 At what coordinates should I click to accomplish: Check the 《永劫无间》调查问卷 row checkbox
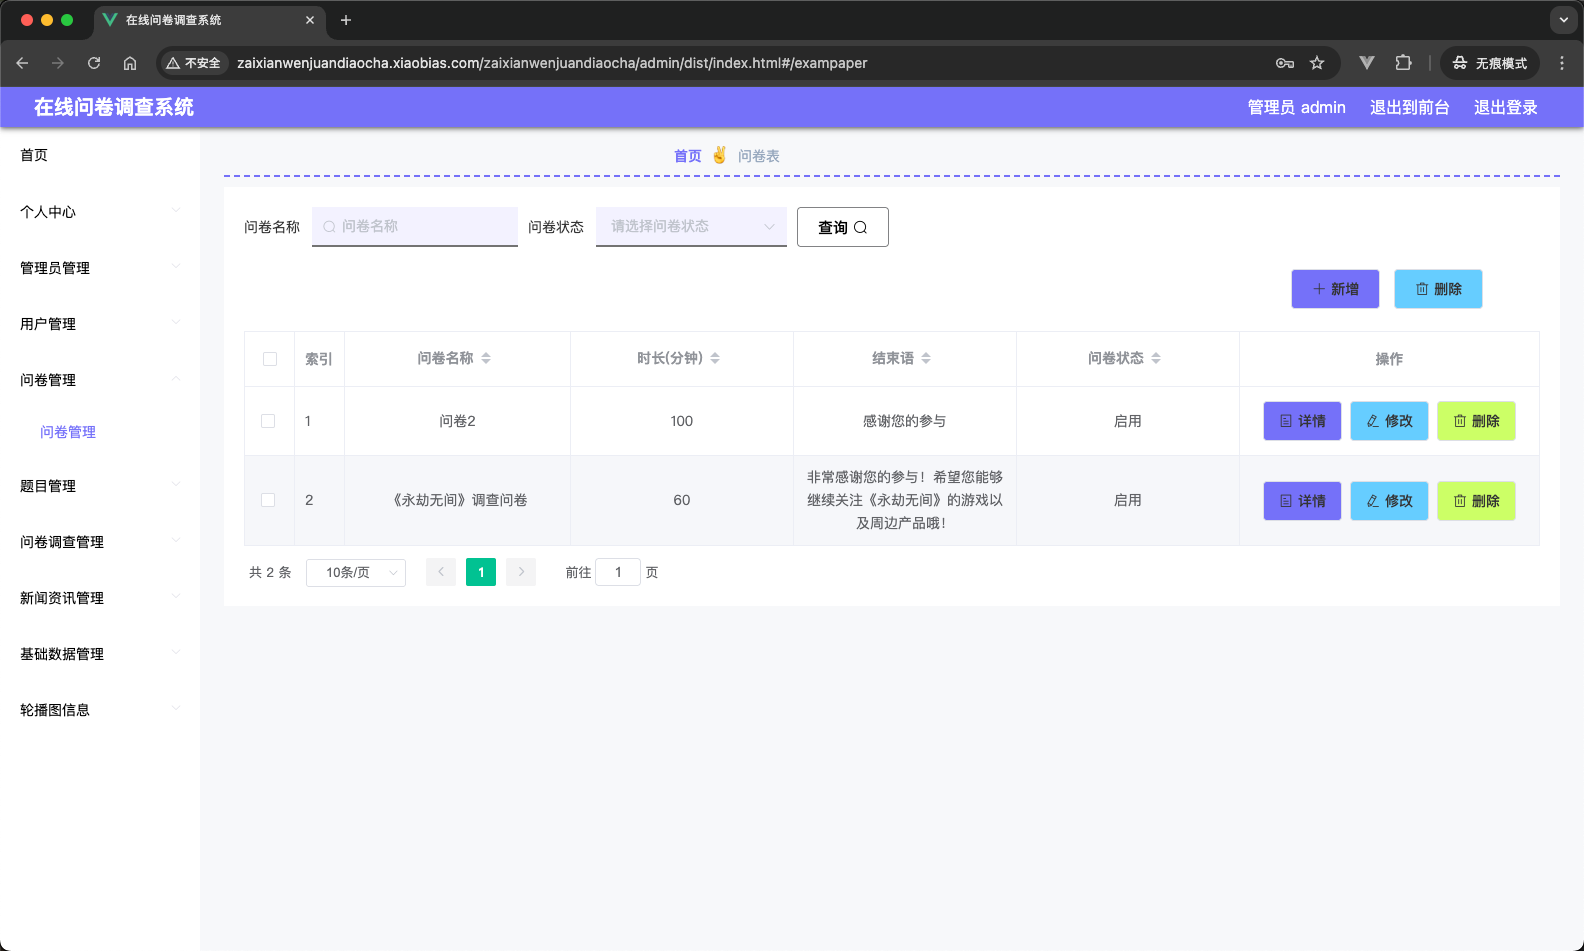(x=268, y=500)
